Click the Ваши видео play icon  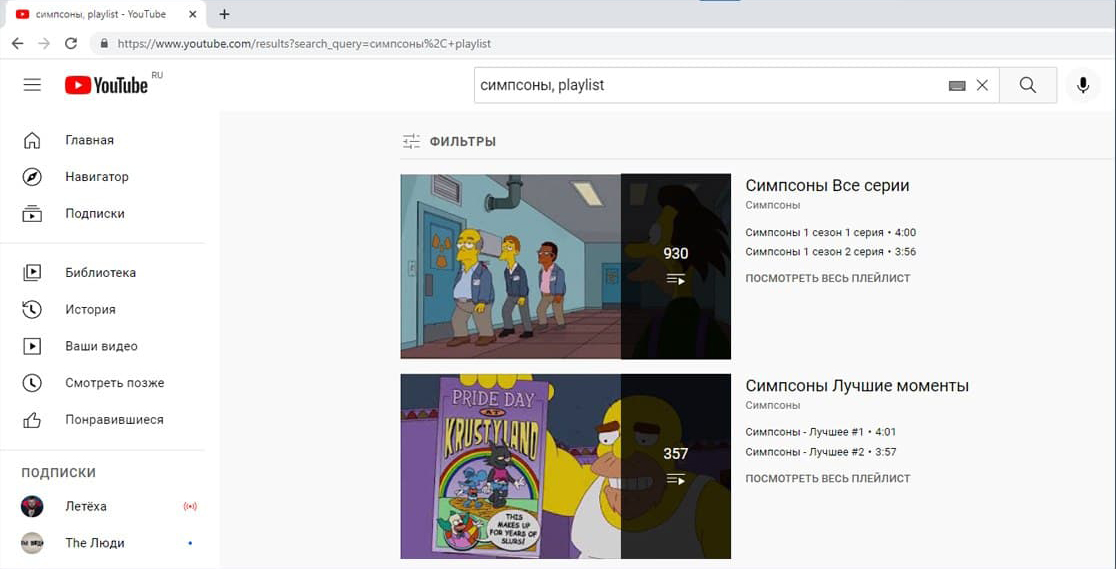(32, 346)
